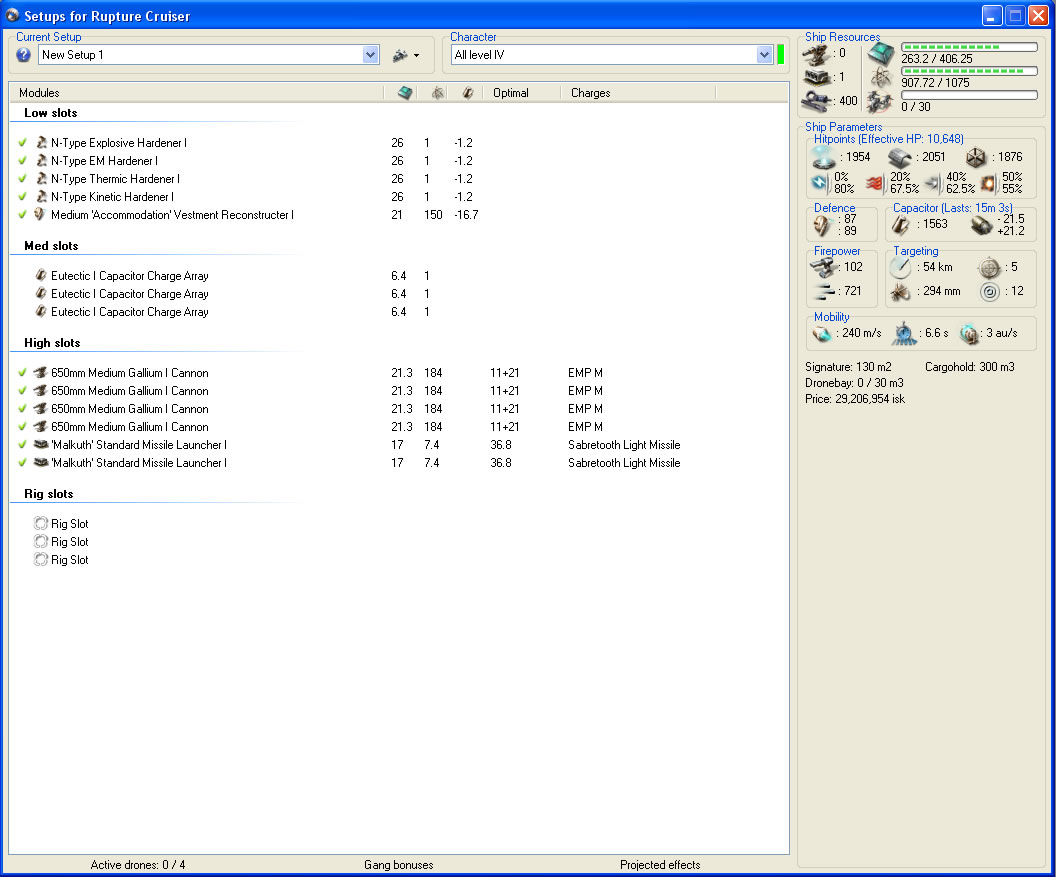Click the structure hitpoints icon
The image size is (1056, 877).
coord(976,158)
